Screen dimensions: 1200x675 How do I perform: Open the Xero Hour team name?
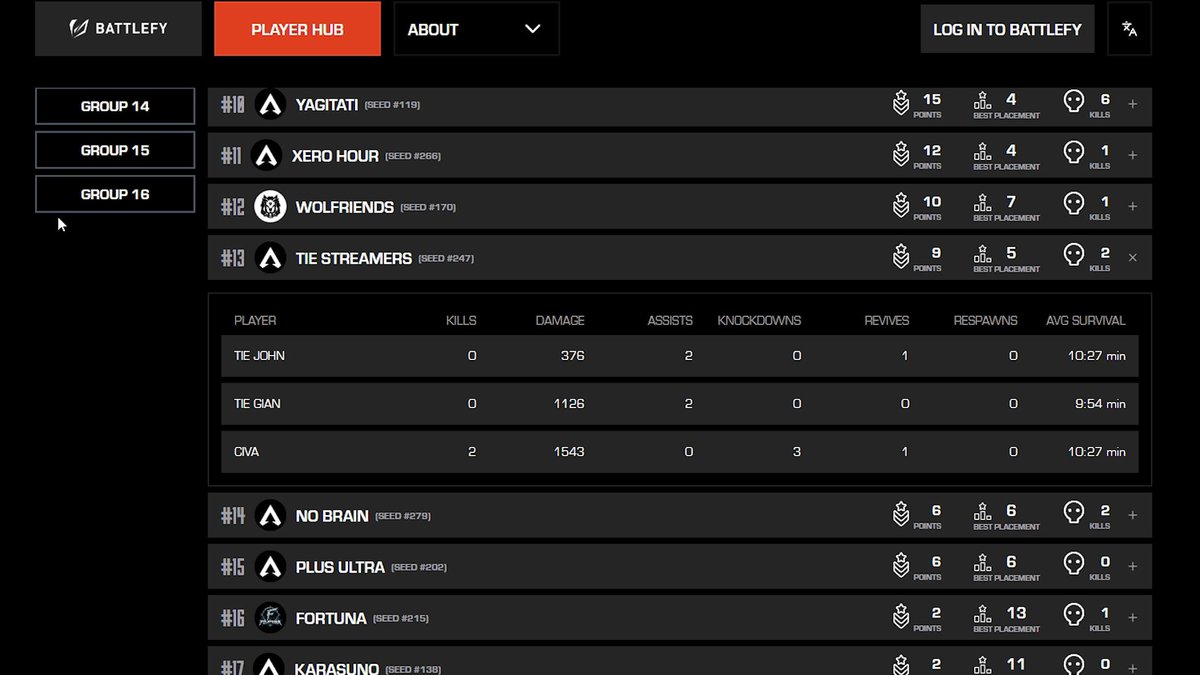click(335, 155)
